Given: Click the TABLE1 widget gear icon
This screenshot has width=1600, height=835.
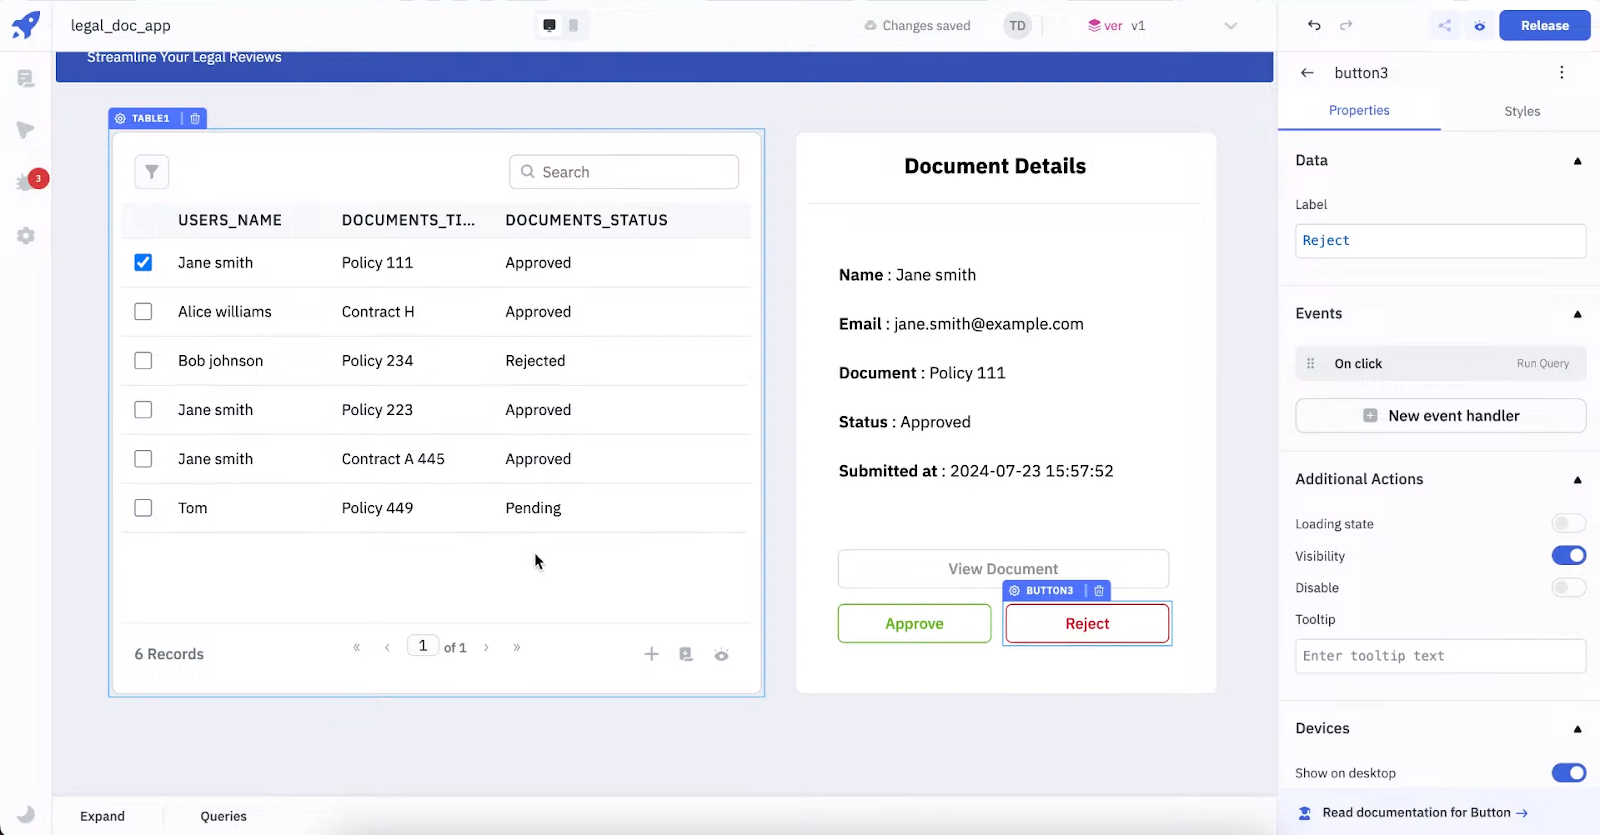Looking at the screenshot, I should 120,118.
